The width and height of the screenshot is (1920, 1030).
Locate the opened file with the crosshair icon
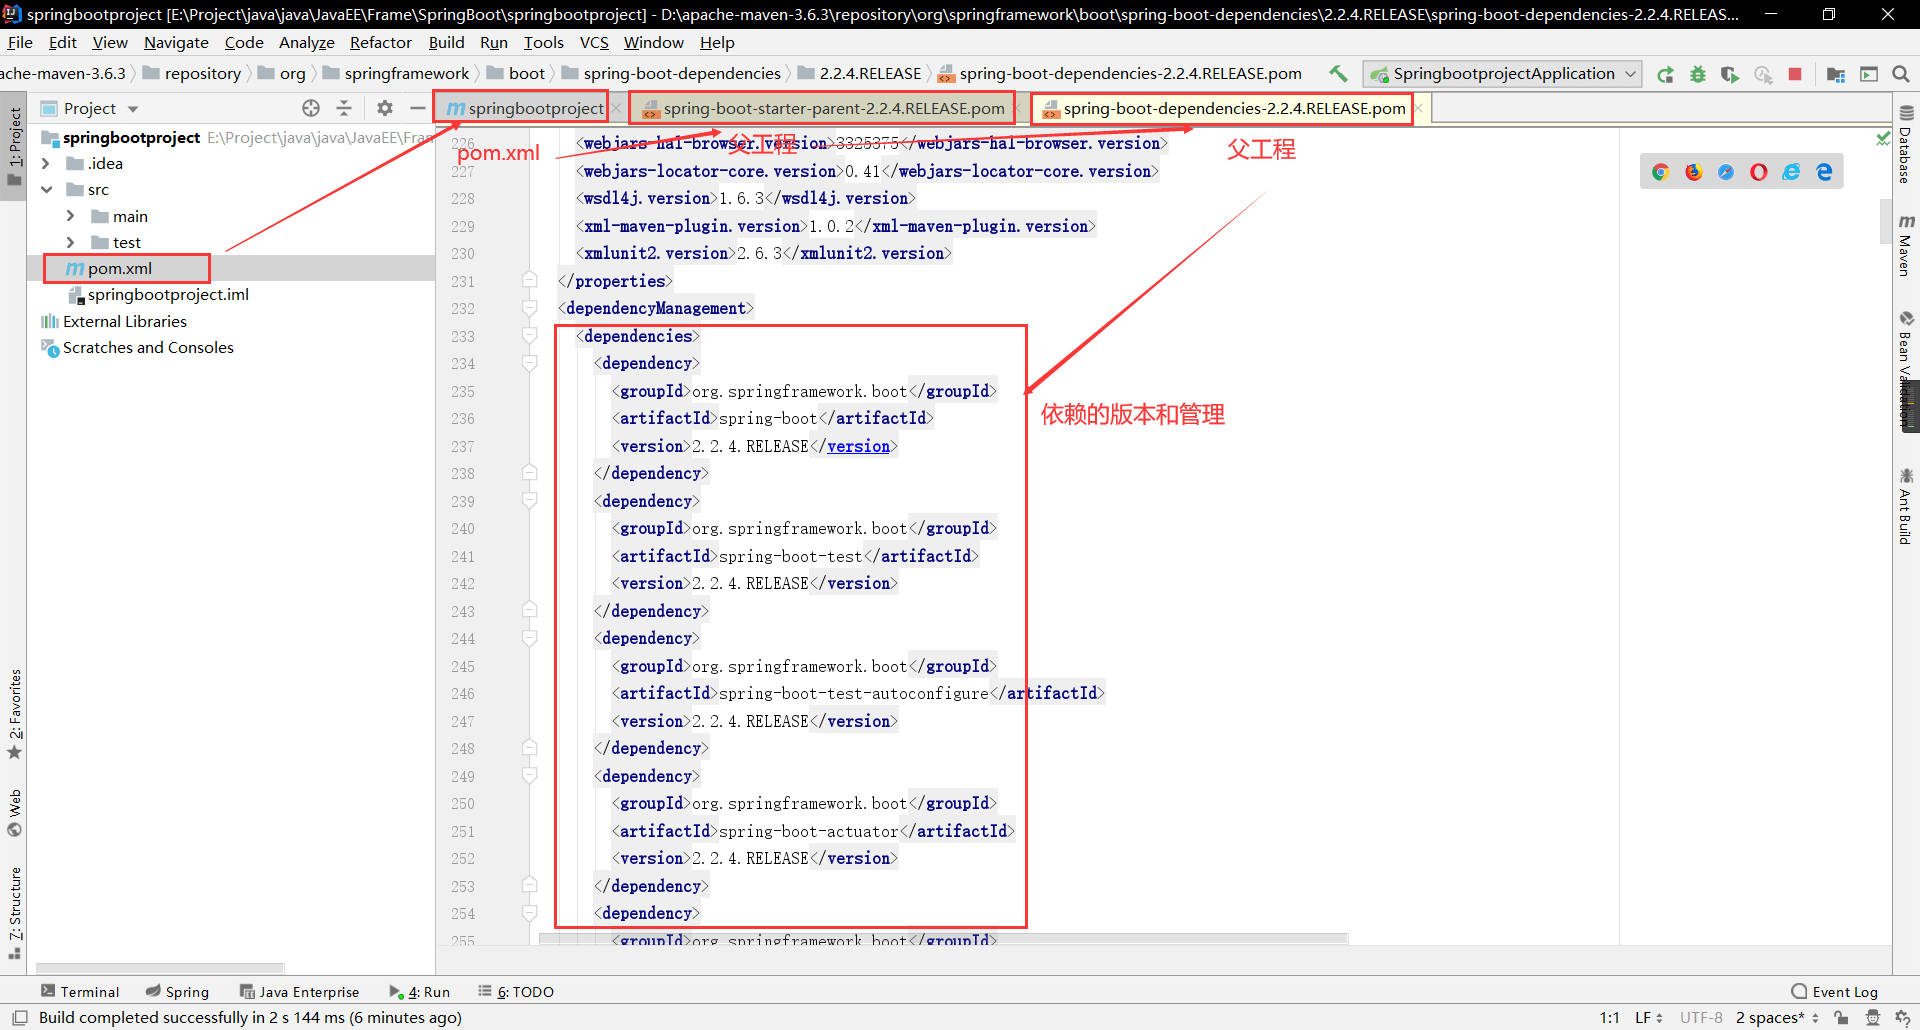311,108
